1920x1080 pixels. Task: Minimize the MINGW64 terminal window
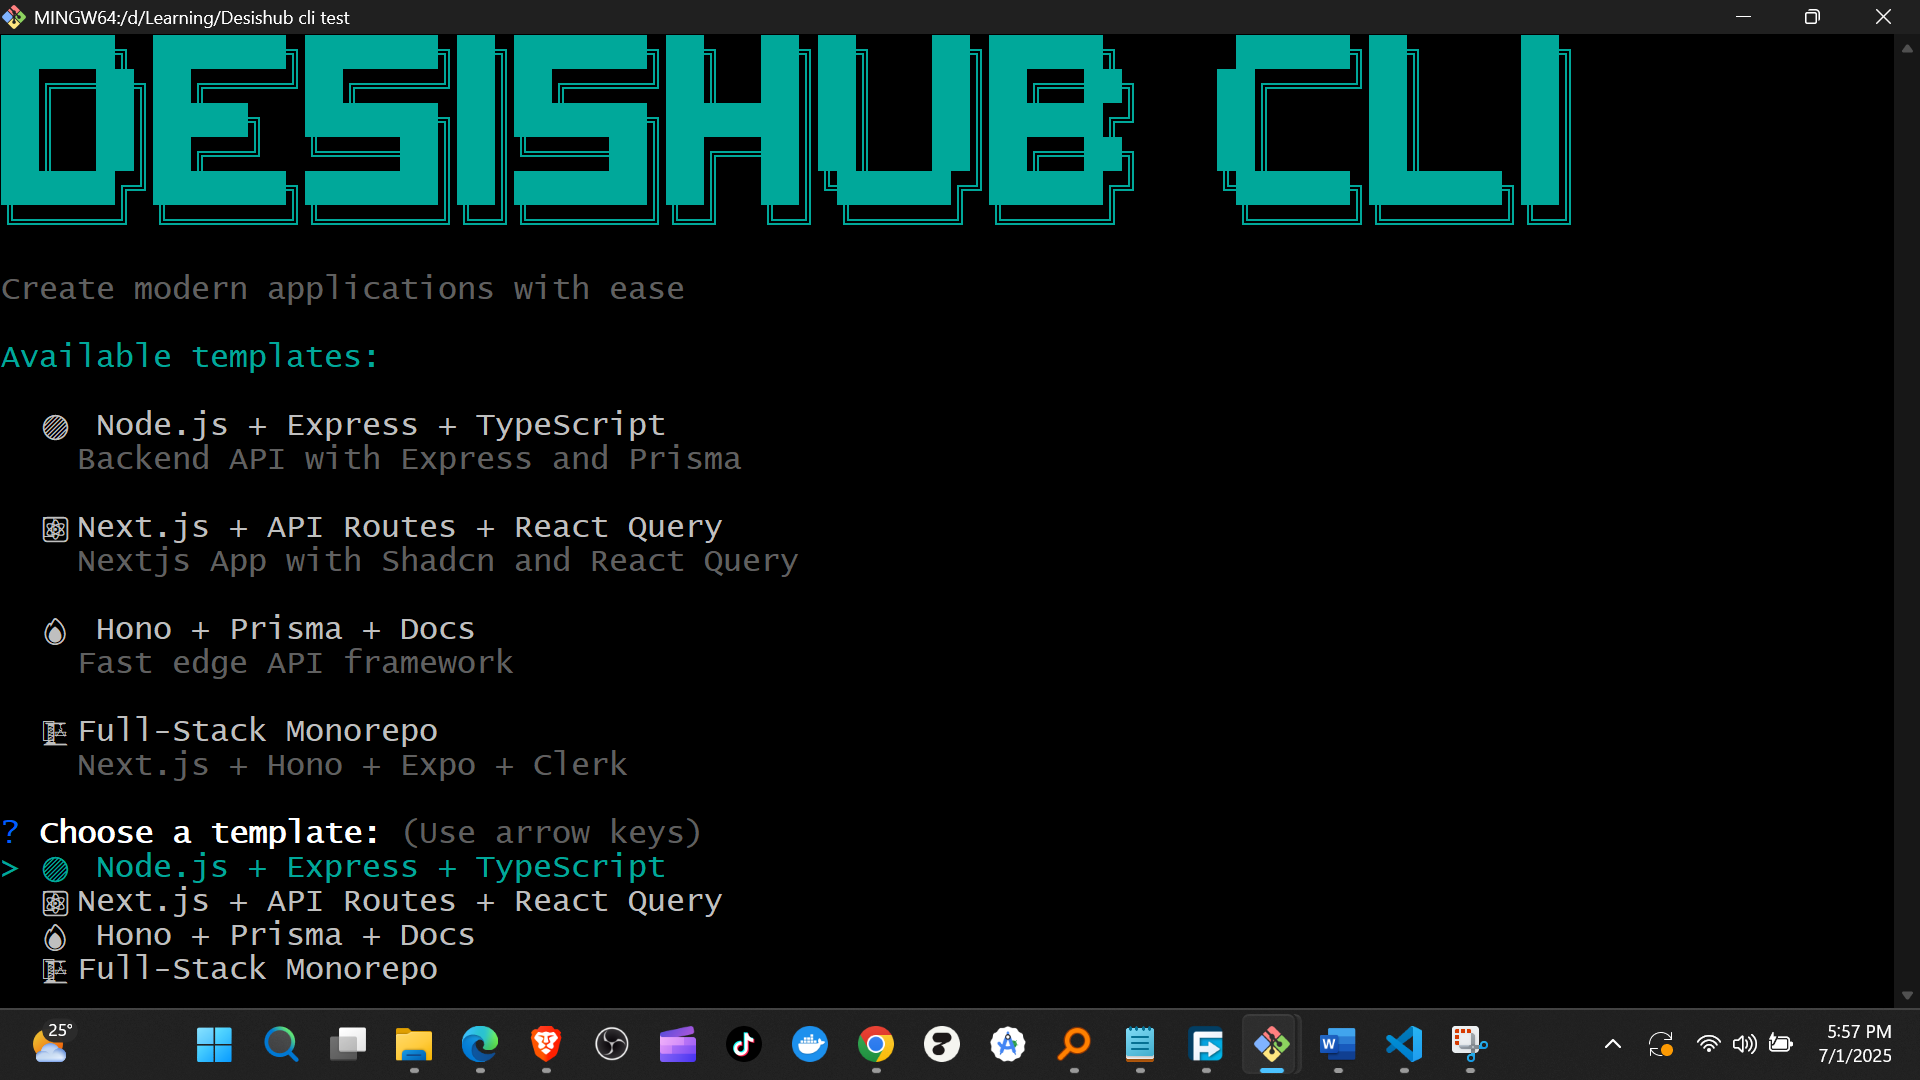1743,17
